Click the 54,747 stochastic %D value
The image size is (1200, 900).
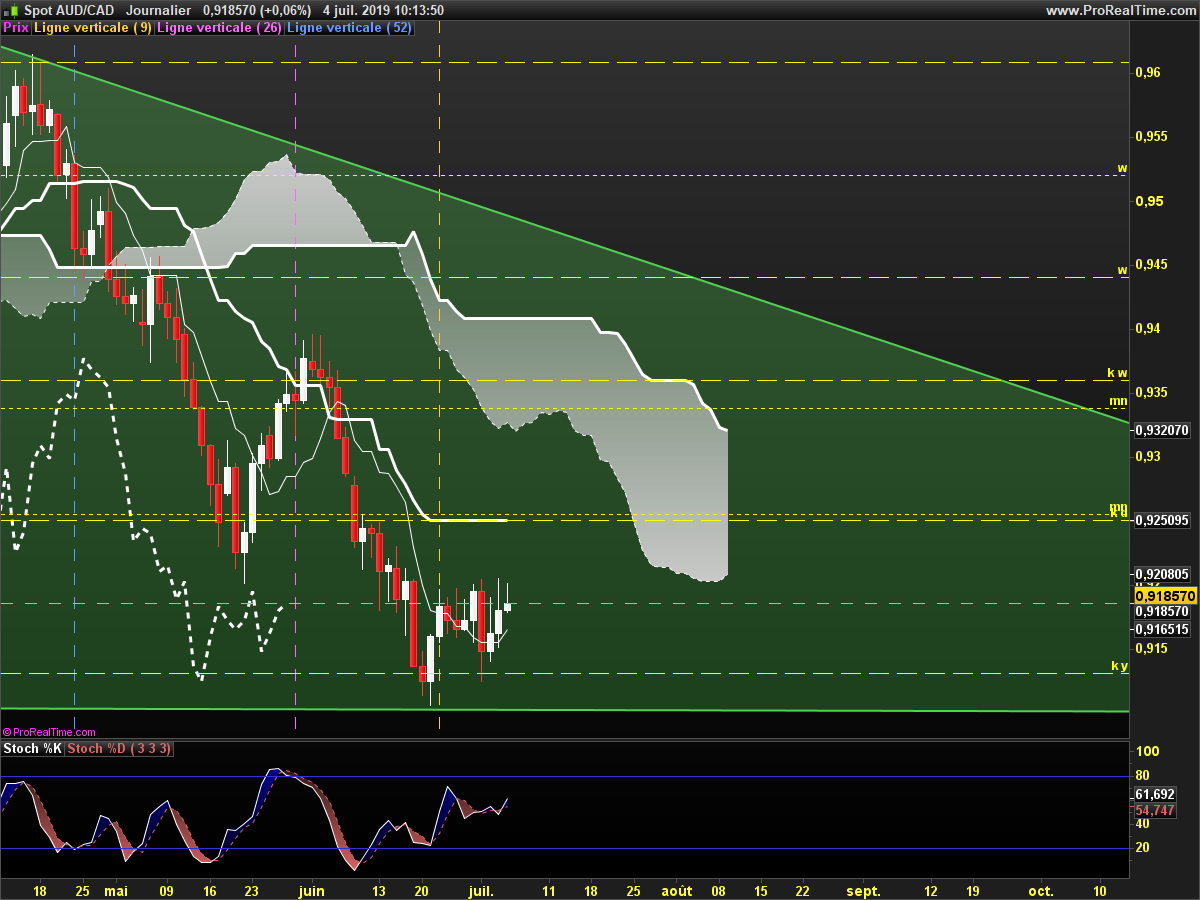(1157, 811)
